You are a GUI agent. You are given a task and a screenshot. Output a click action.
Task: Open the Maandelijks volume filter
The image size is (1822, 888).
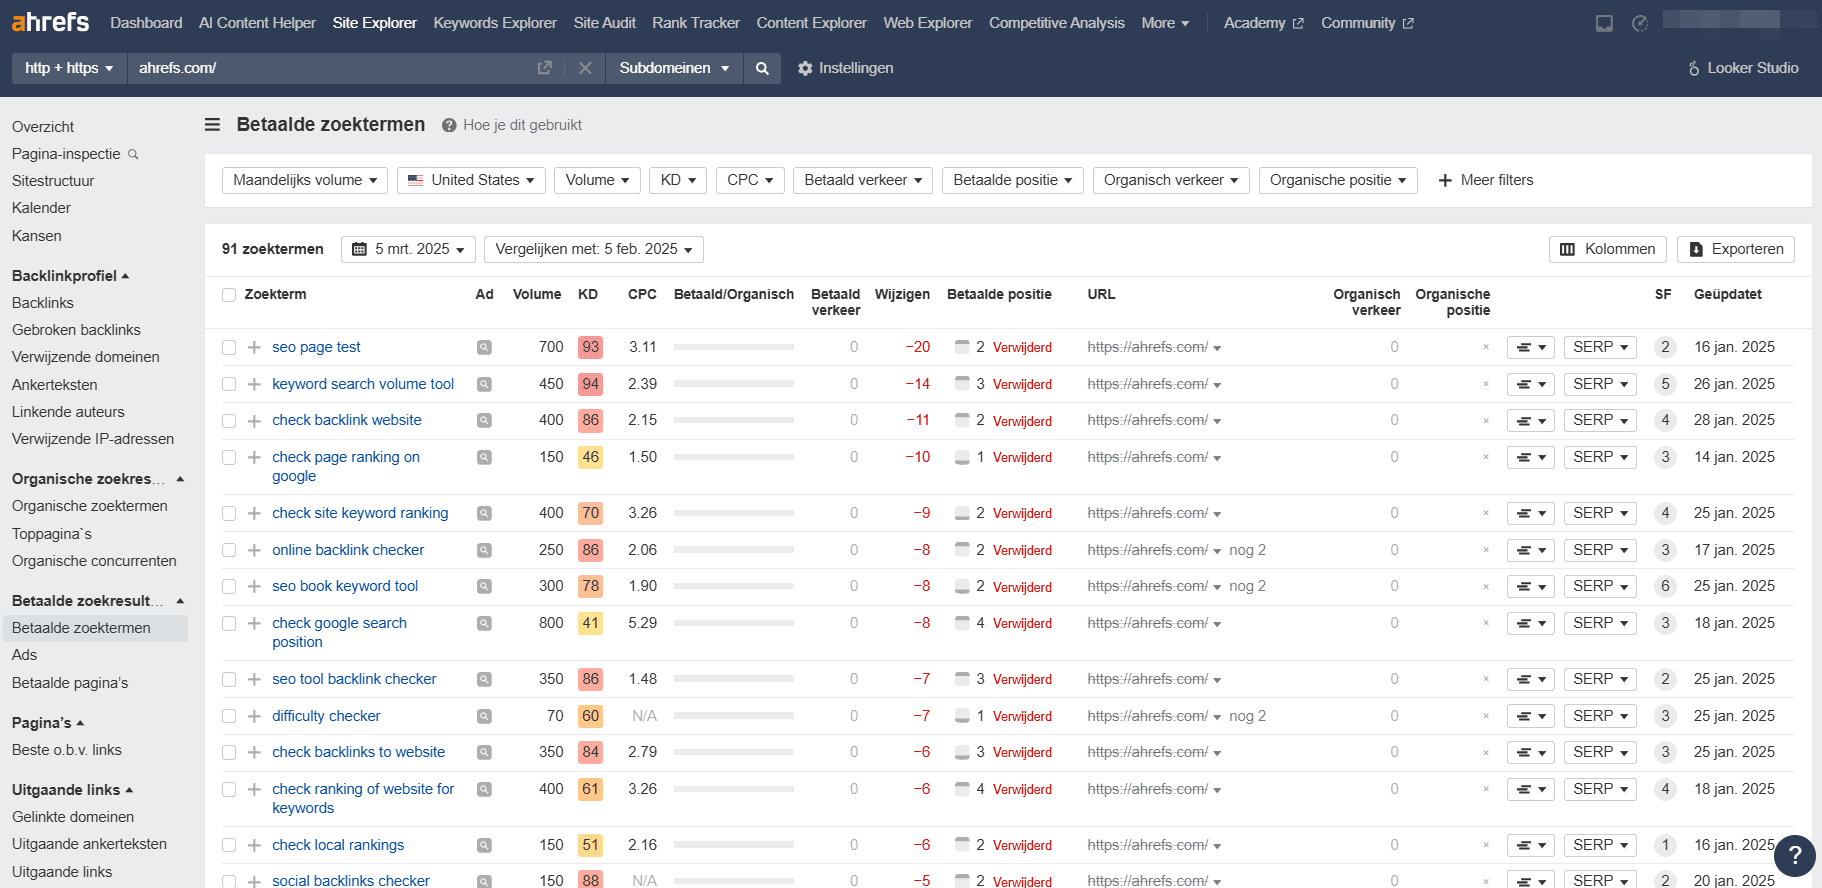click(x=305, y=180)
